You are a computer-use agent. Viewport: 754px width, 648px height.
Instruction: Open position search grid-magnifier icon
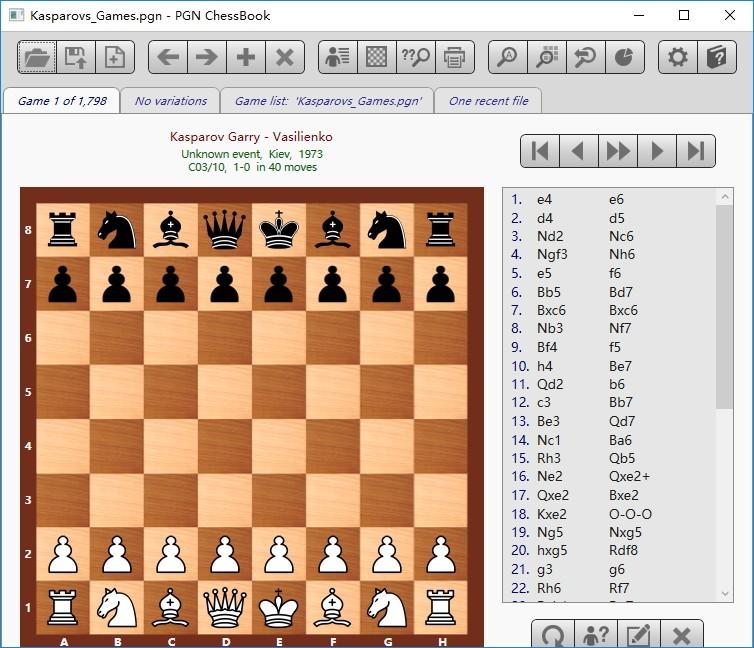547,57
